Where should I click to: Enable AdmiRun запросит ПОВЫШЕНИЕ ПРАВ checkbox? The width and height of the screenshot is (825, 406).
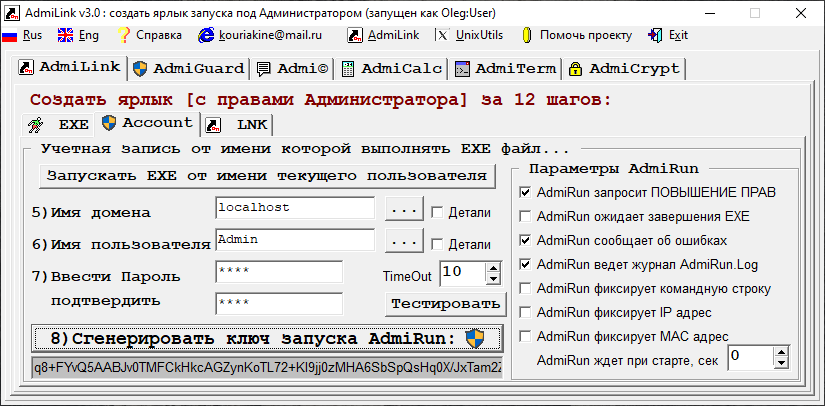525,192
